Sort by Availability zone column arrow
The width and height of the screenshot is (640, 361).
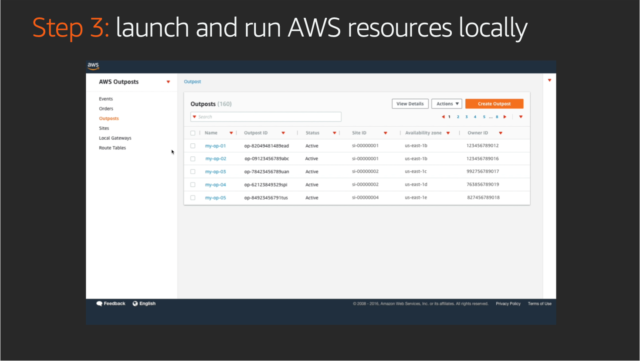(x=448, y=133)
